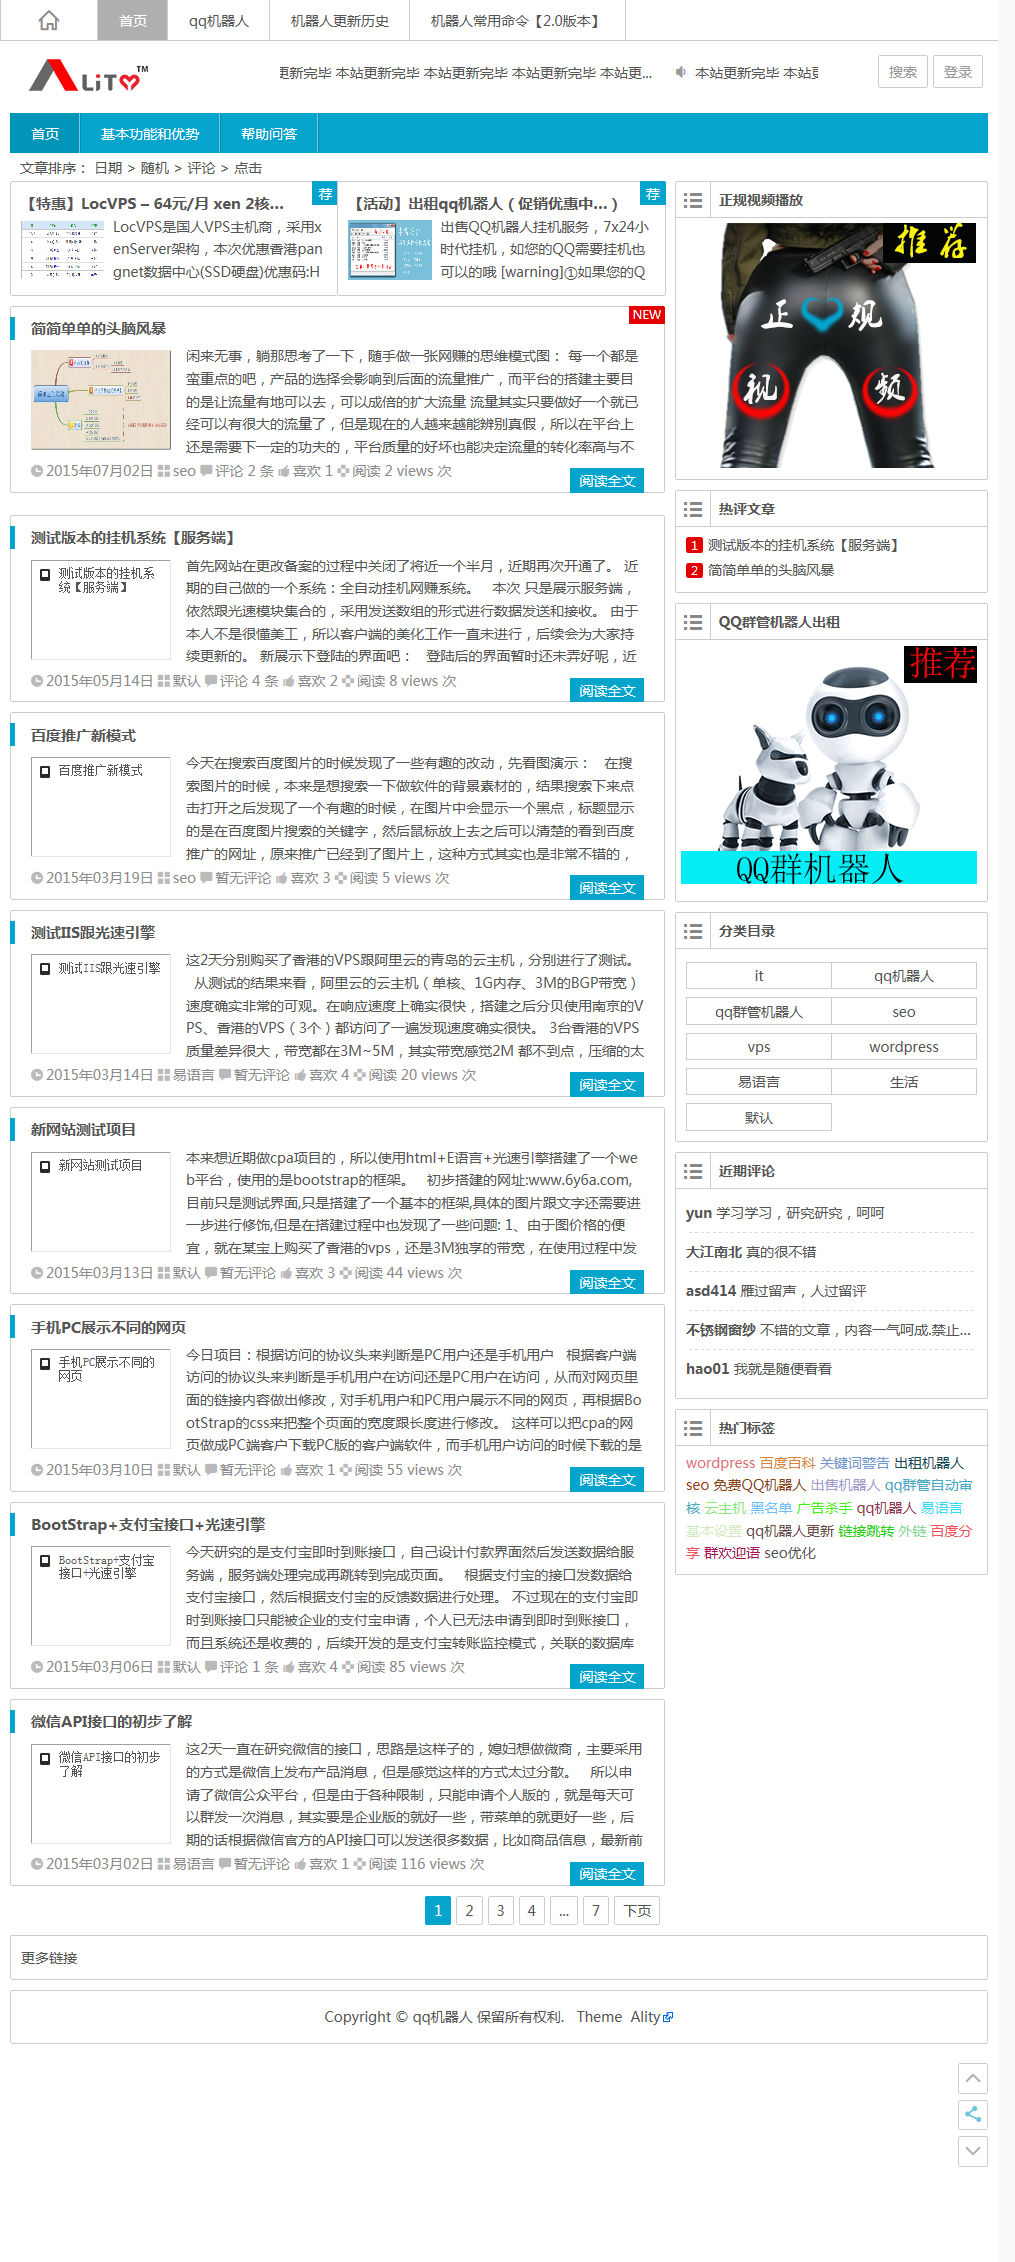
Task: Select category vps
Action: [x=759, y=1047]
